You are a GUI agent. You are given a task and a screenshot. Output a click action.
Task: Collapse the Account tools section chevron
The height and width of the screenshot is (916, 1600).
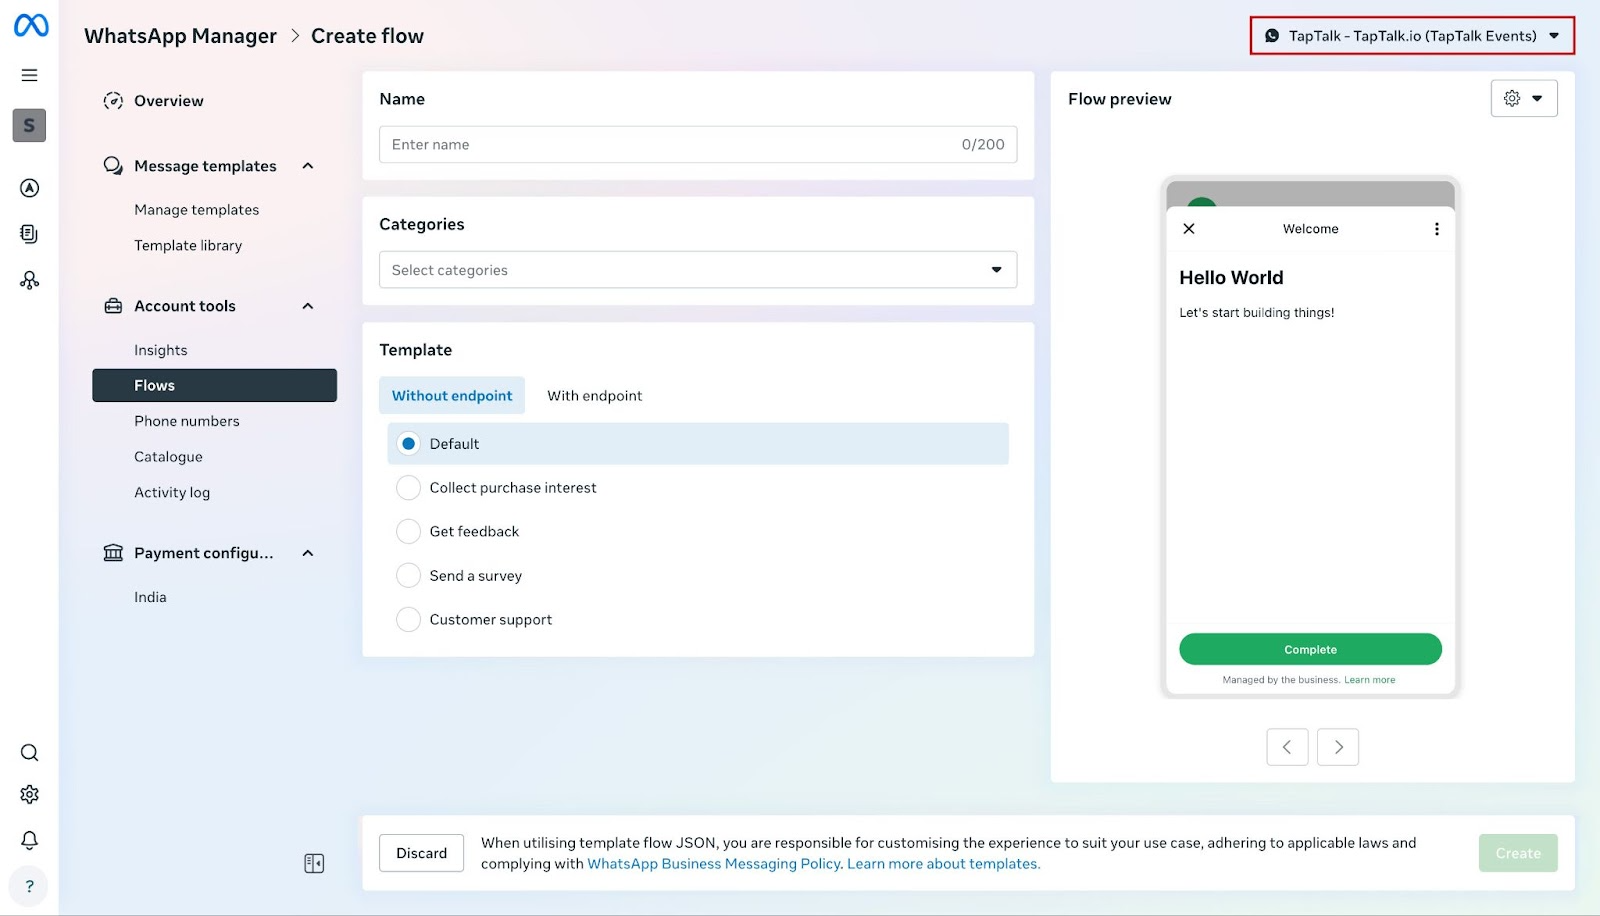[x=308, y=306]
